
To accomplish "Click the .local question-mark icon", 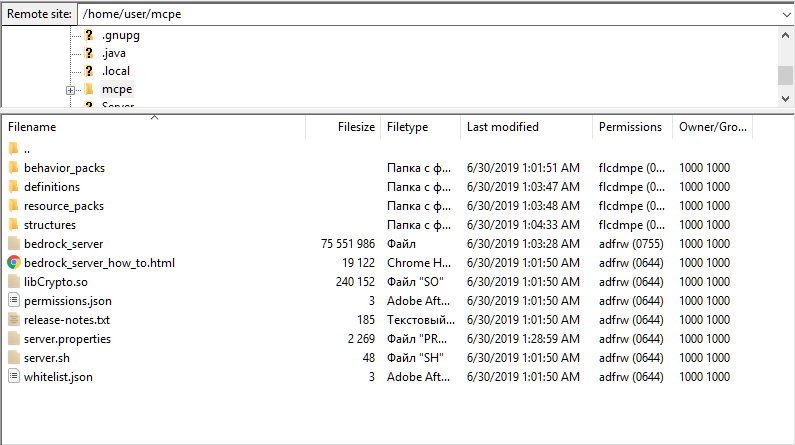I will pos(89,70).
